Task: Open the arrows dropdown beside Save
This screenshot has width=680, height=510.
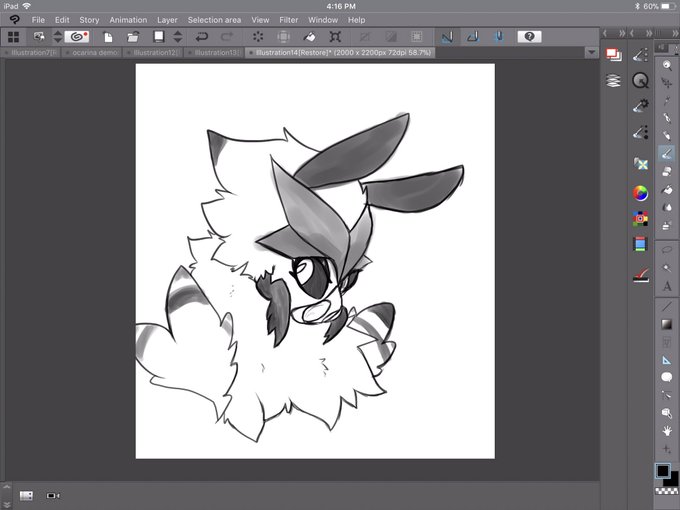Action: pos(178,36)
